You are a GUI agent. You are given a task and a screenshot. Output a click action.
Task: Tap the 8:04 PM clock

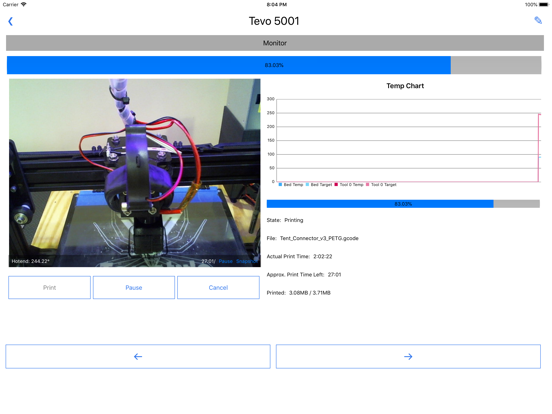coord(277,5)
